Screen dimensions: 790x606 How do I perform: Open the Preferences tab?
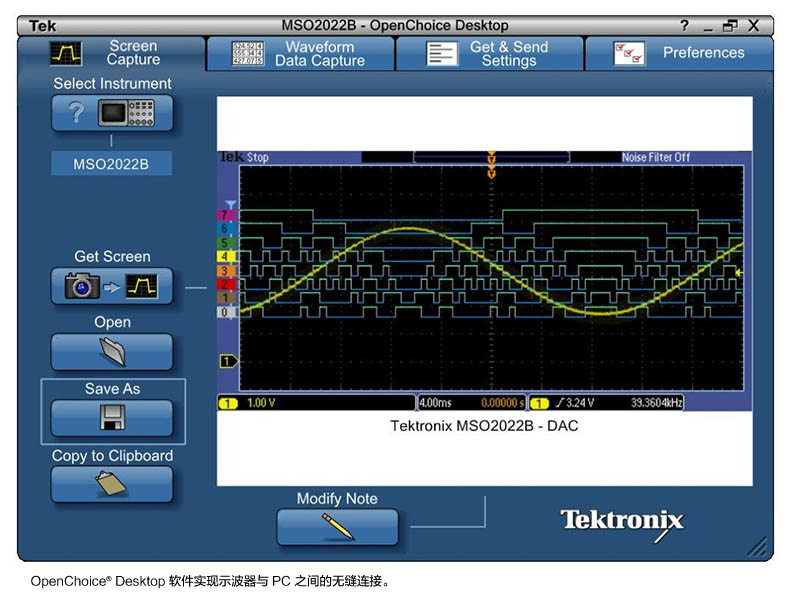(x=680, y=53)
